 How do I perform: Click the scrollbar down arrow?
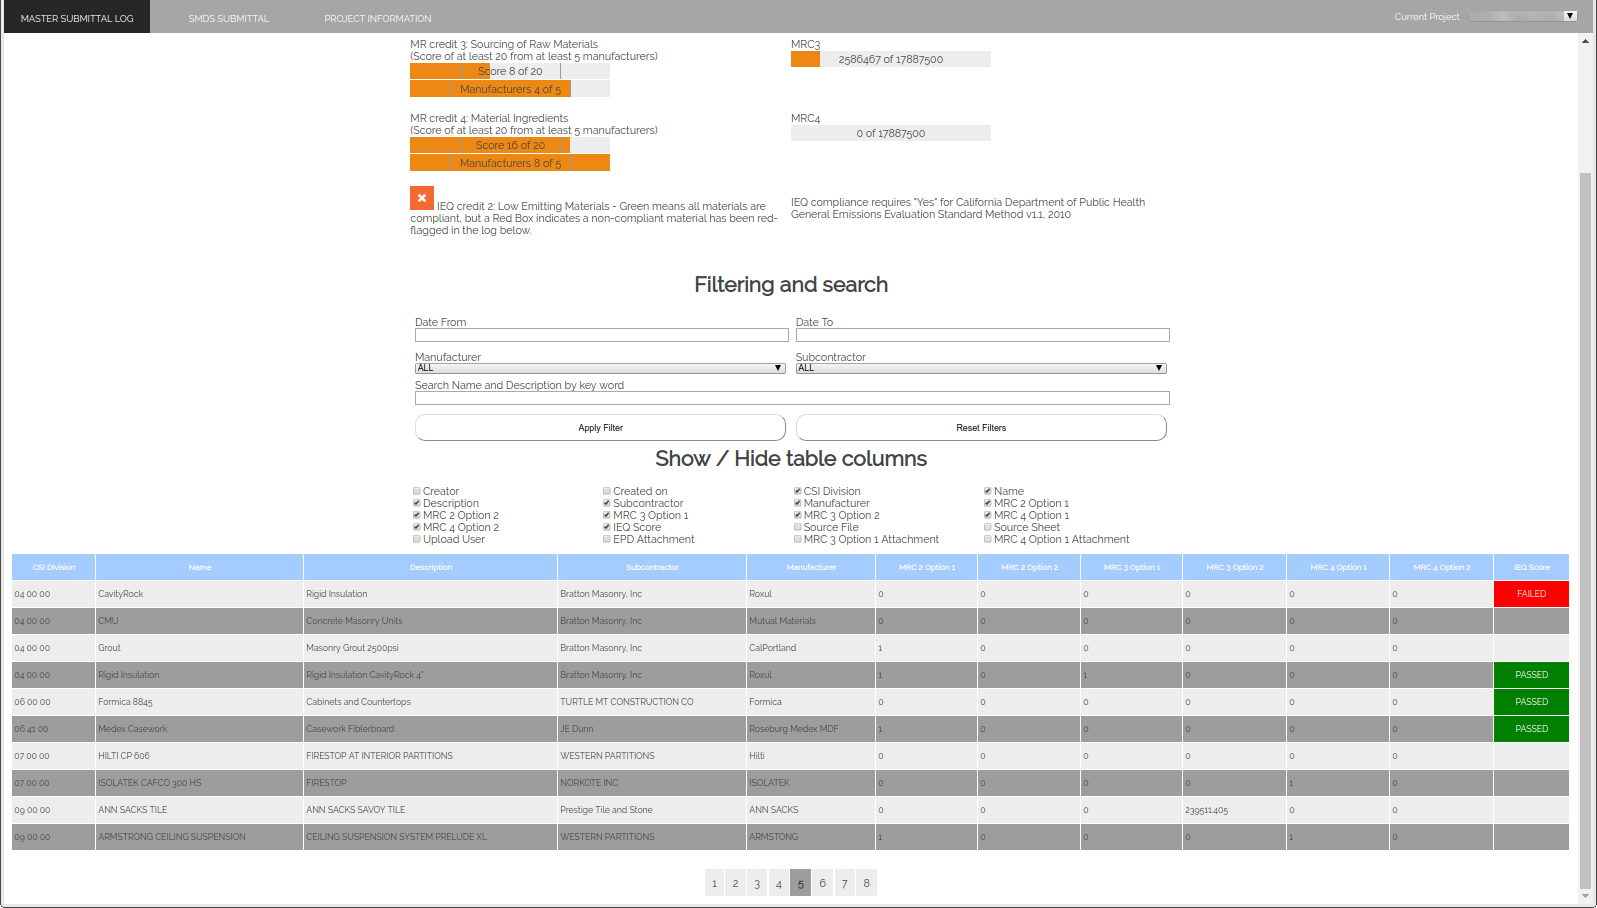tap(1585, 897)
